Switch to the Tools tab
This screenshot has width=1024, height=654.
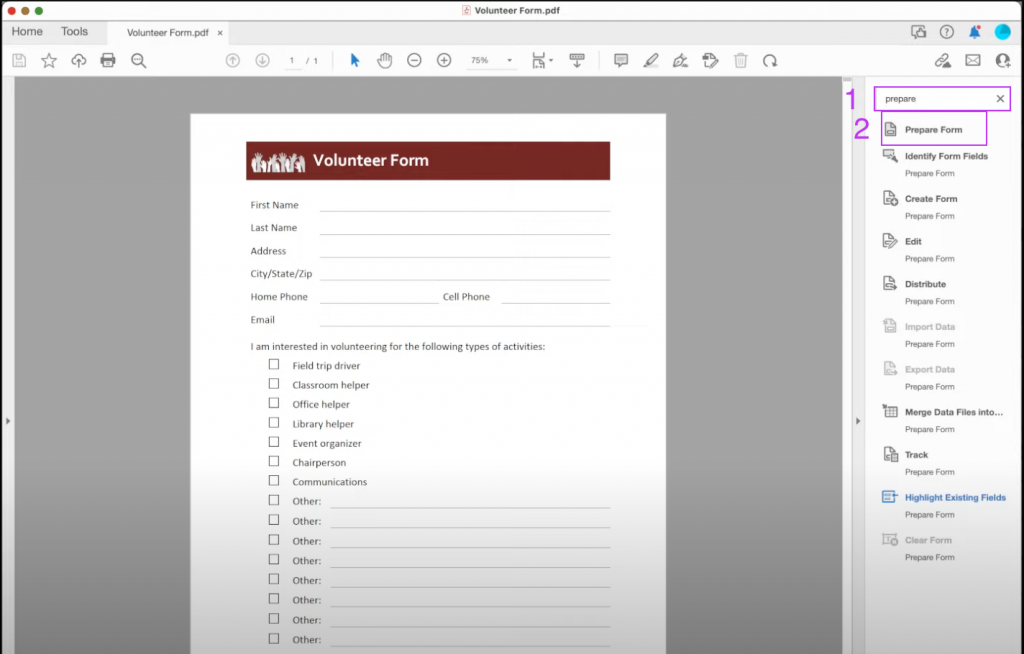74,31
